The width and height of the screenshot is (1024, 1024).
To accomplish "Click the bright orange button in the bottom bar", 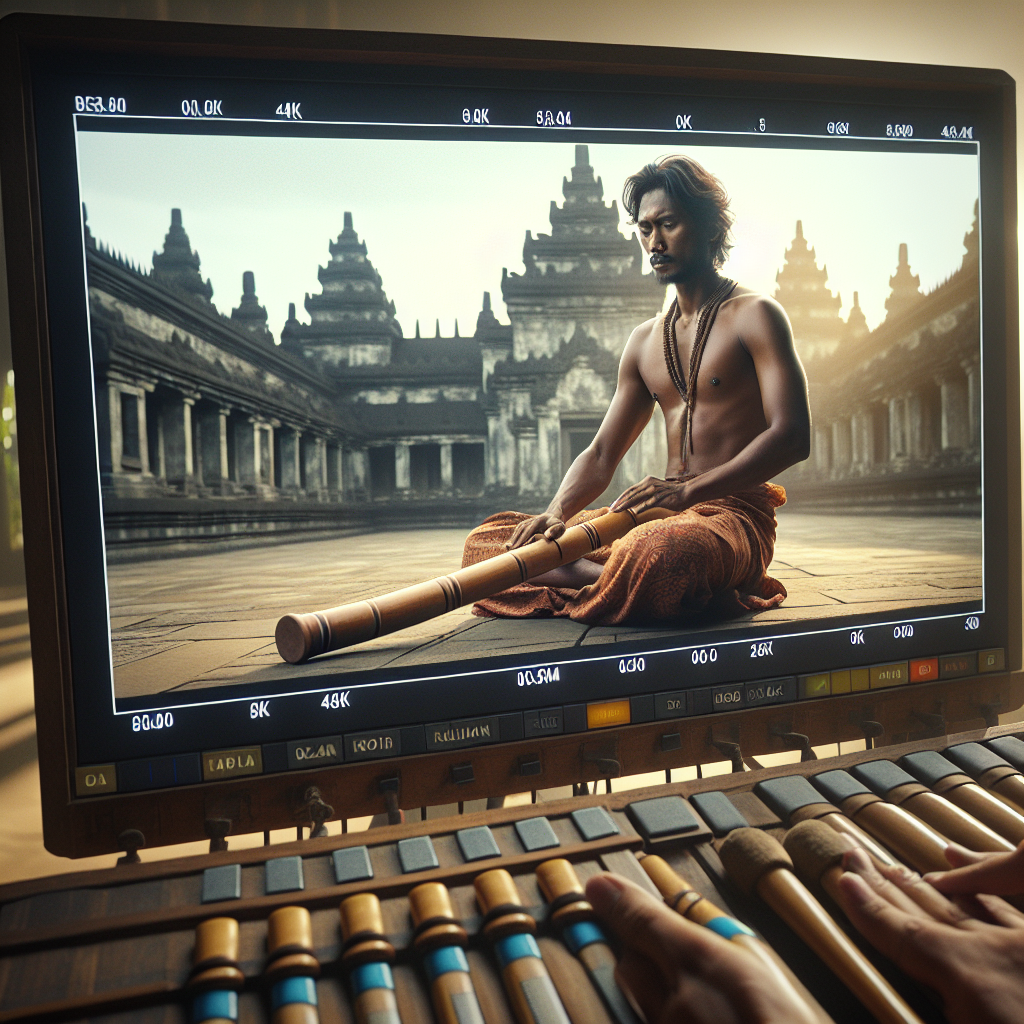I will point(608,714).
